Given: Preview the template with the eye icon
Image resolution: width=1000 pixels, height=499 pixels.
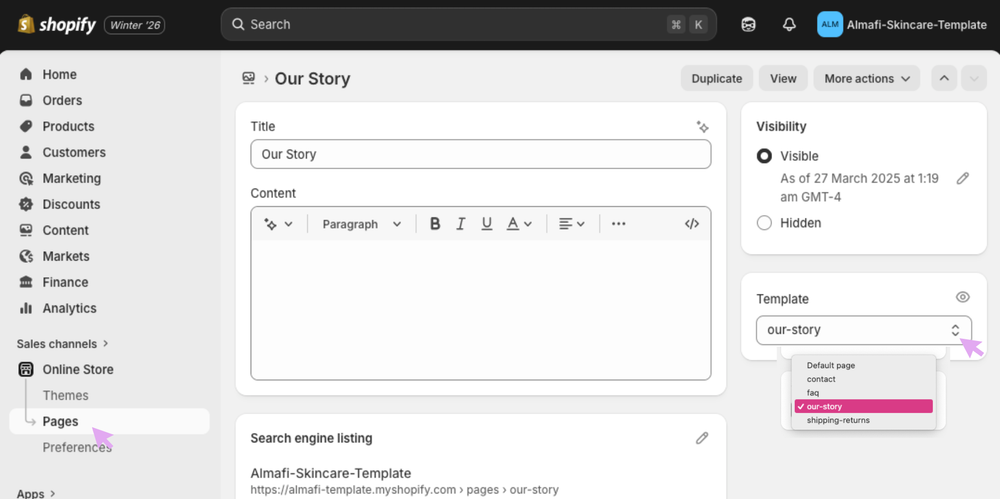Looking at the screenshot, I should tap(963, 297).
